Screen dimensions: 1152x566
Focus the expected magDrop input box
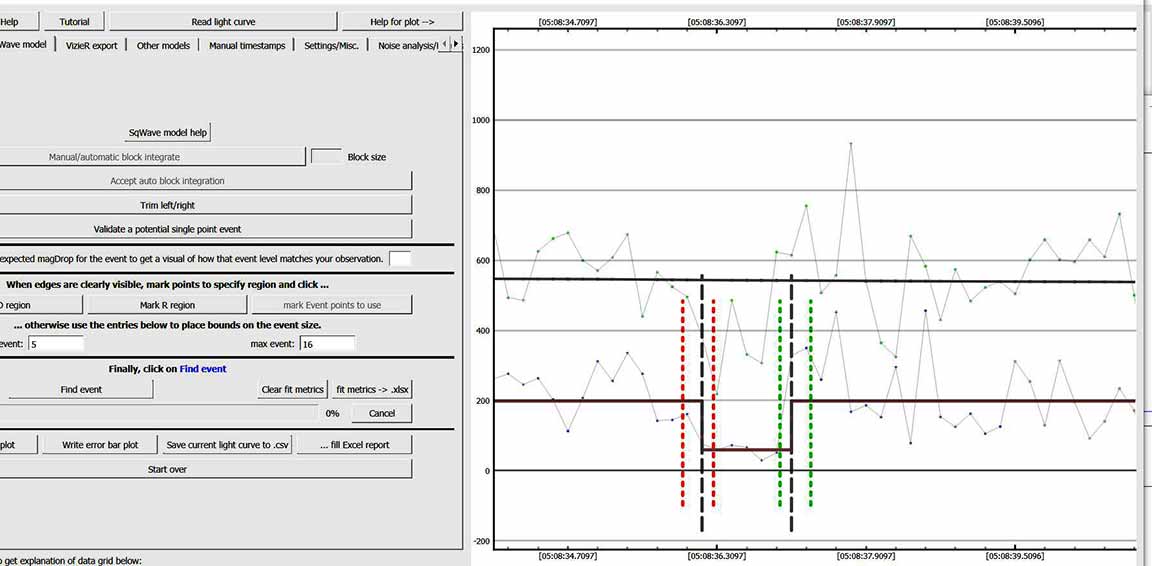[400, 259]
